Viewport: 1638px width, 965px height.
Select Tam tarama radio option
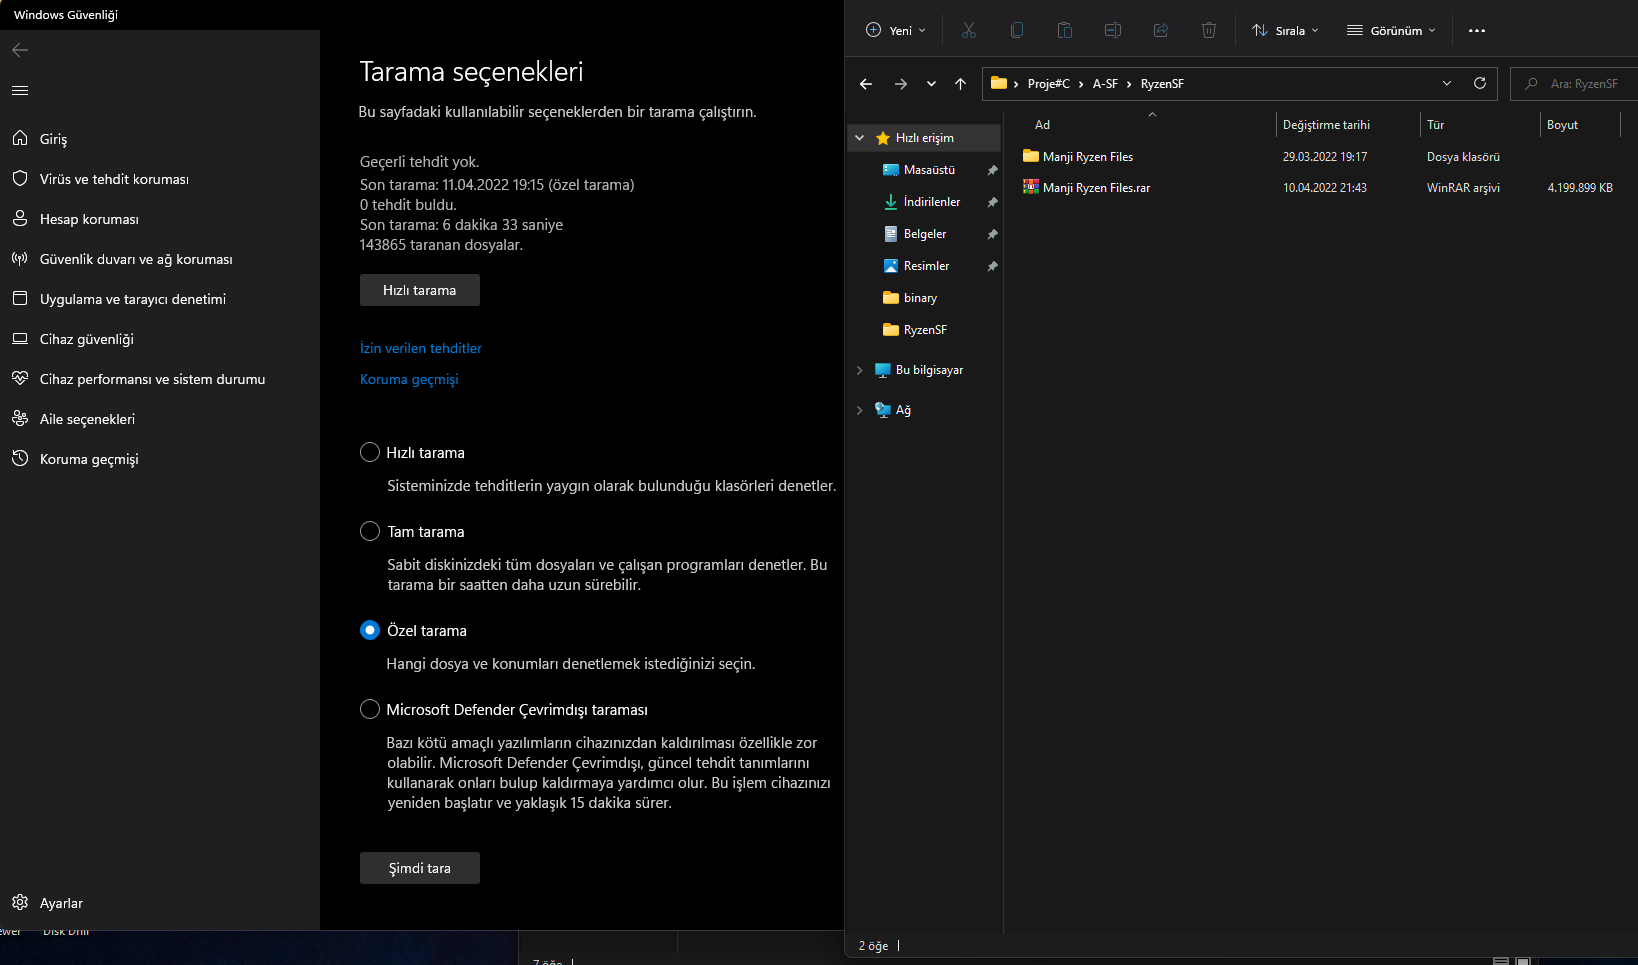[370, 531]
